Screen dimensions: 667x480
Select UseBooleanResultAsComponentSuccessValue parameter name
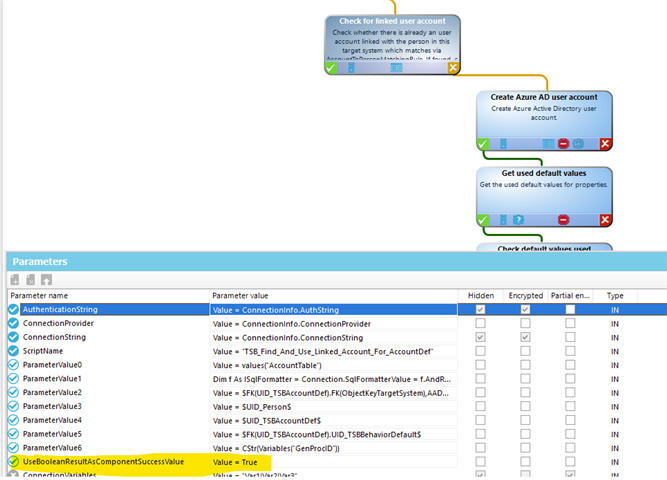(103, 462)
